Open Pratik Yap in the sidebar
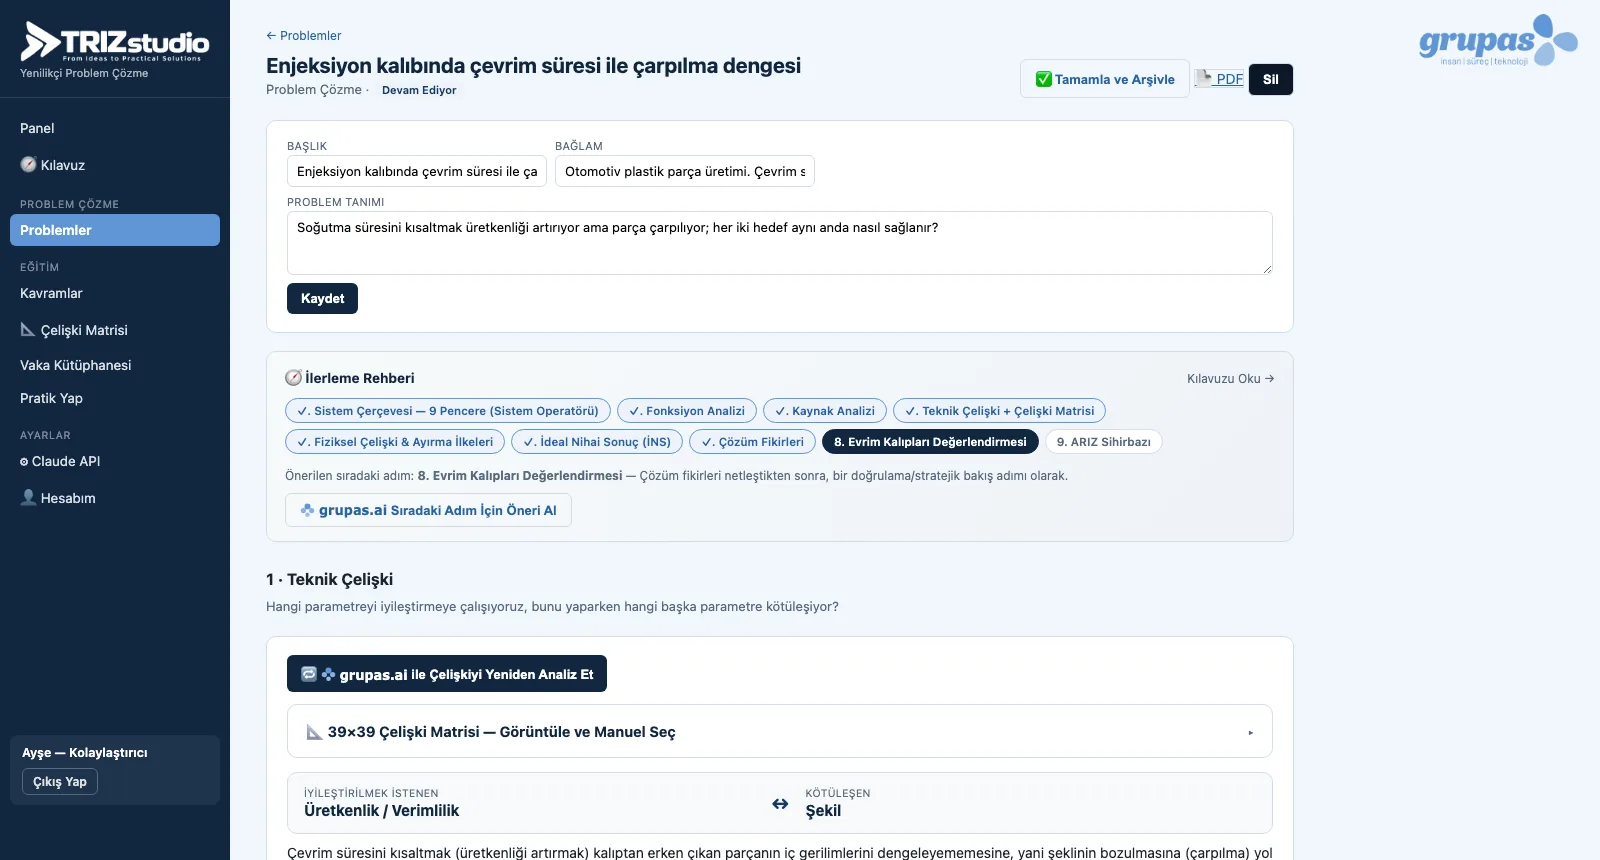 (115, 398)
